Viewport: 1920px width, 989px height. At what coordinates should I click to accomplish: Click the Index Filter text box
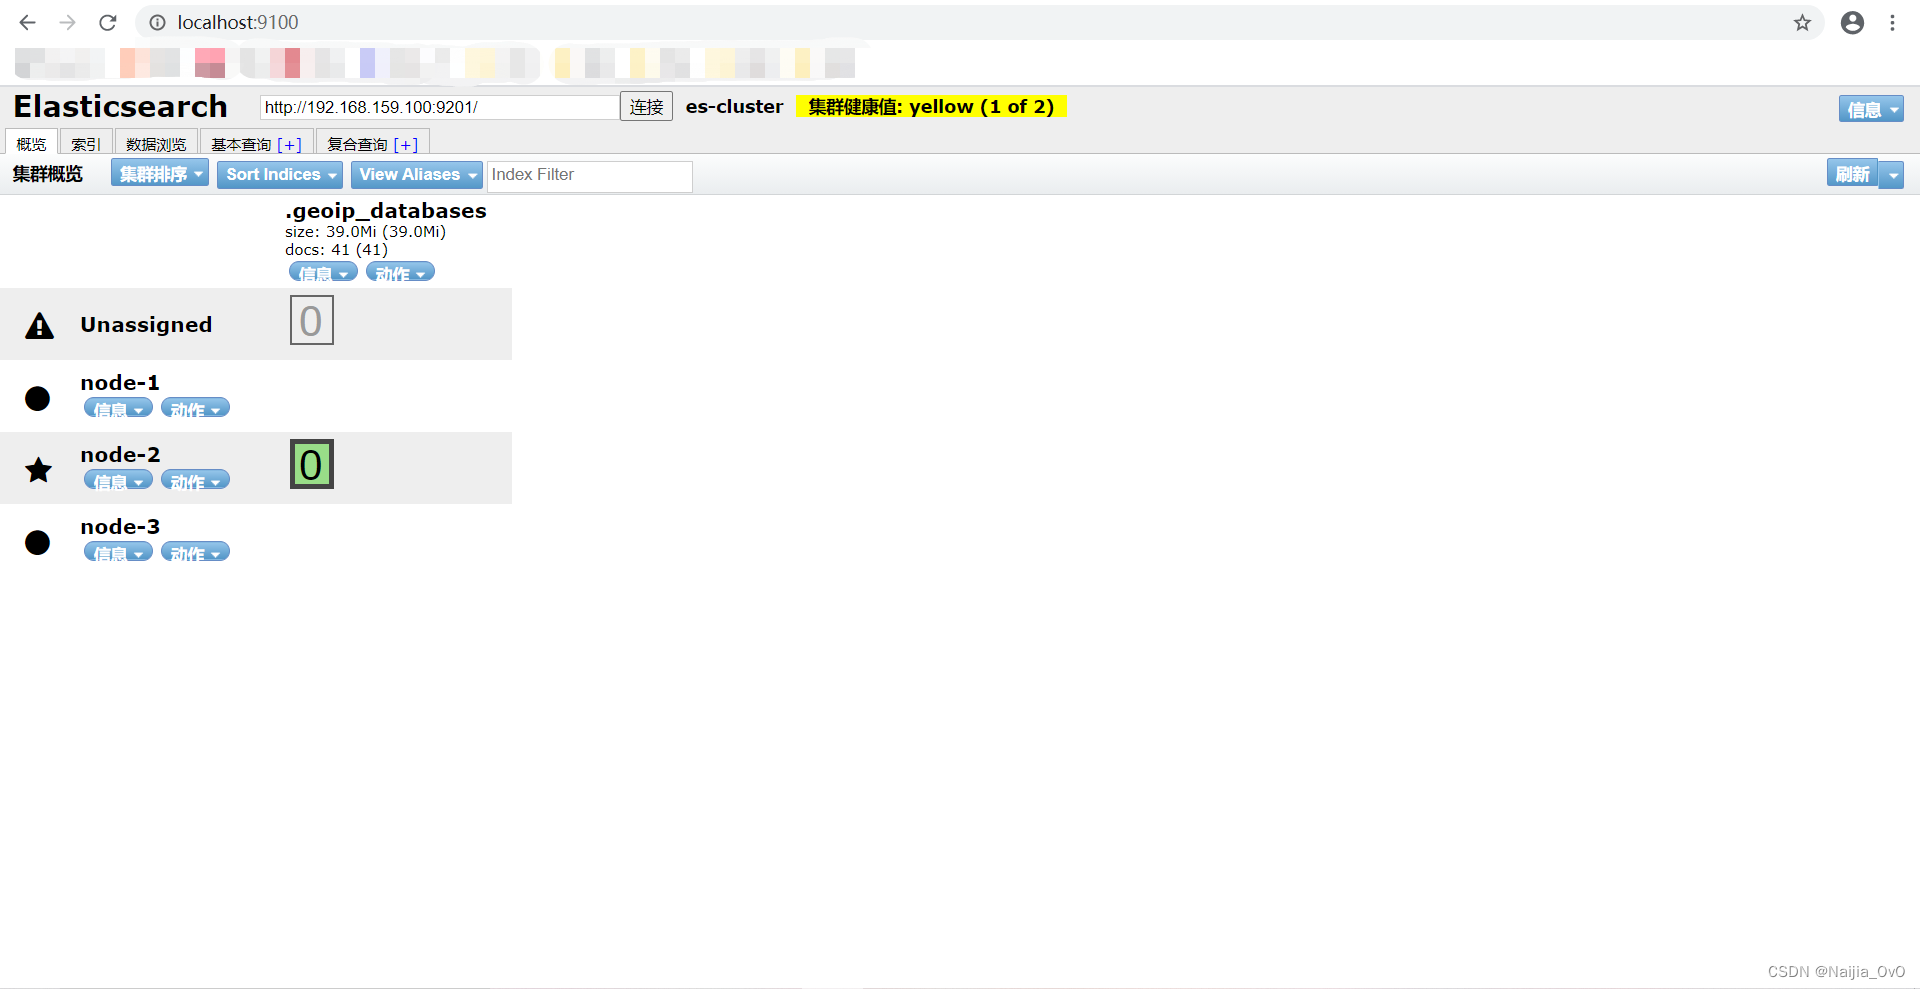point(590,175)
